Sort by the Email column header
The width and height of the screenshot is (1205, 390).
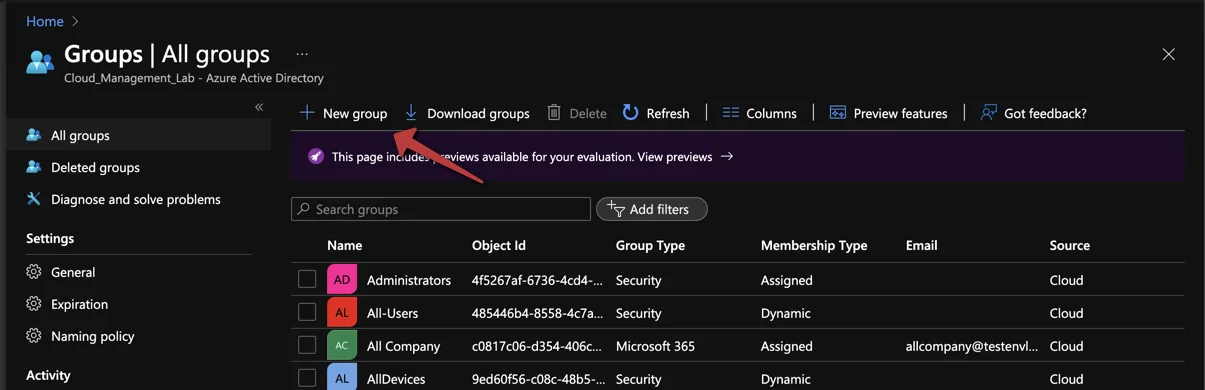[x=922, y=245]
